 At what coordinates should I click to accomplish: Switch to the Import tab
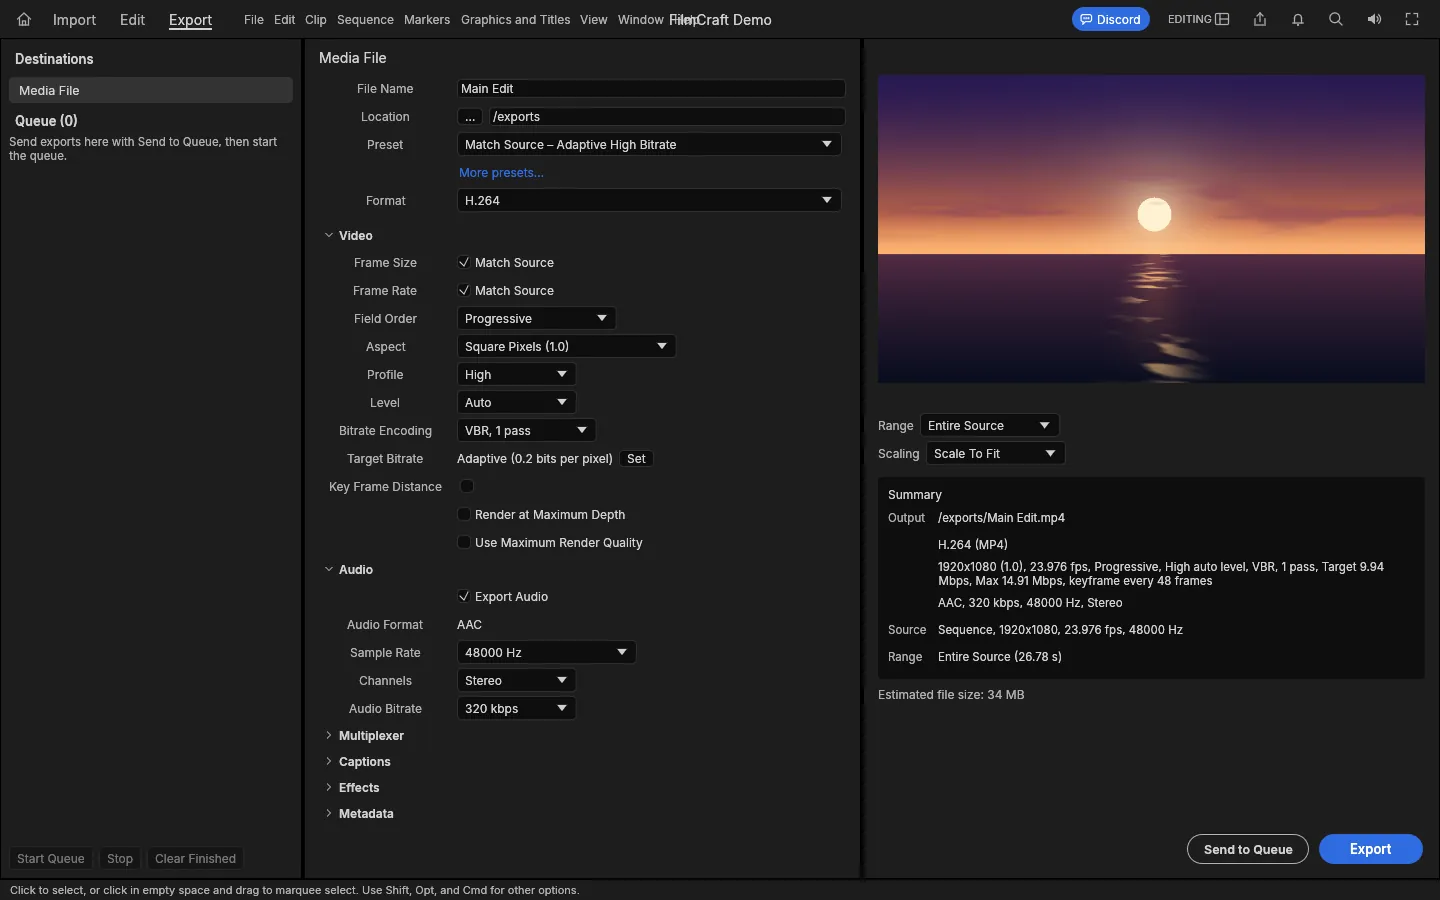(74, 20)
